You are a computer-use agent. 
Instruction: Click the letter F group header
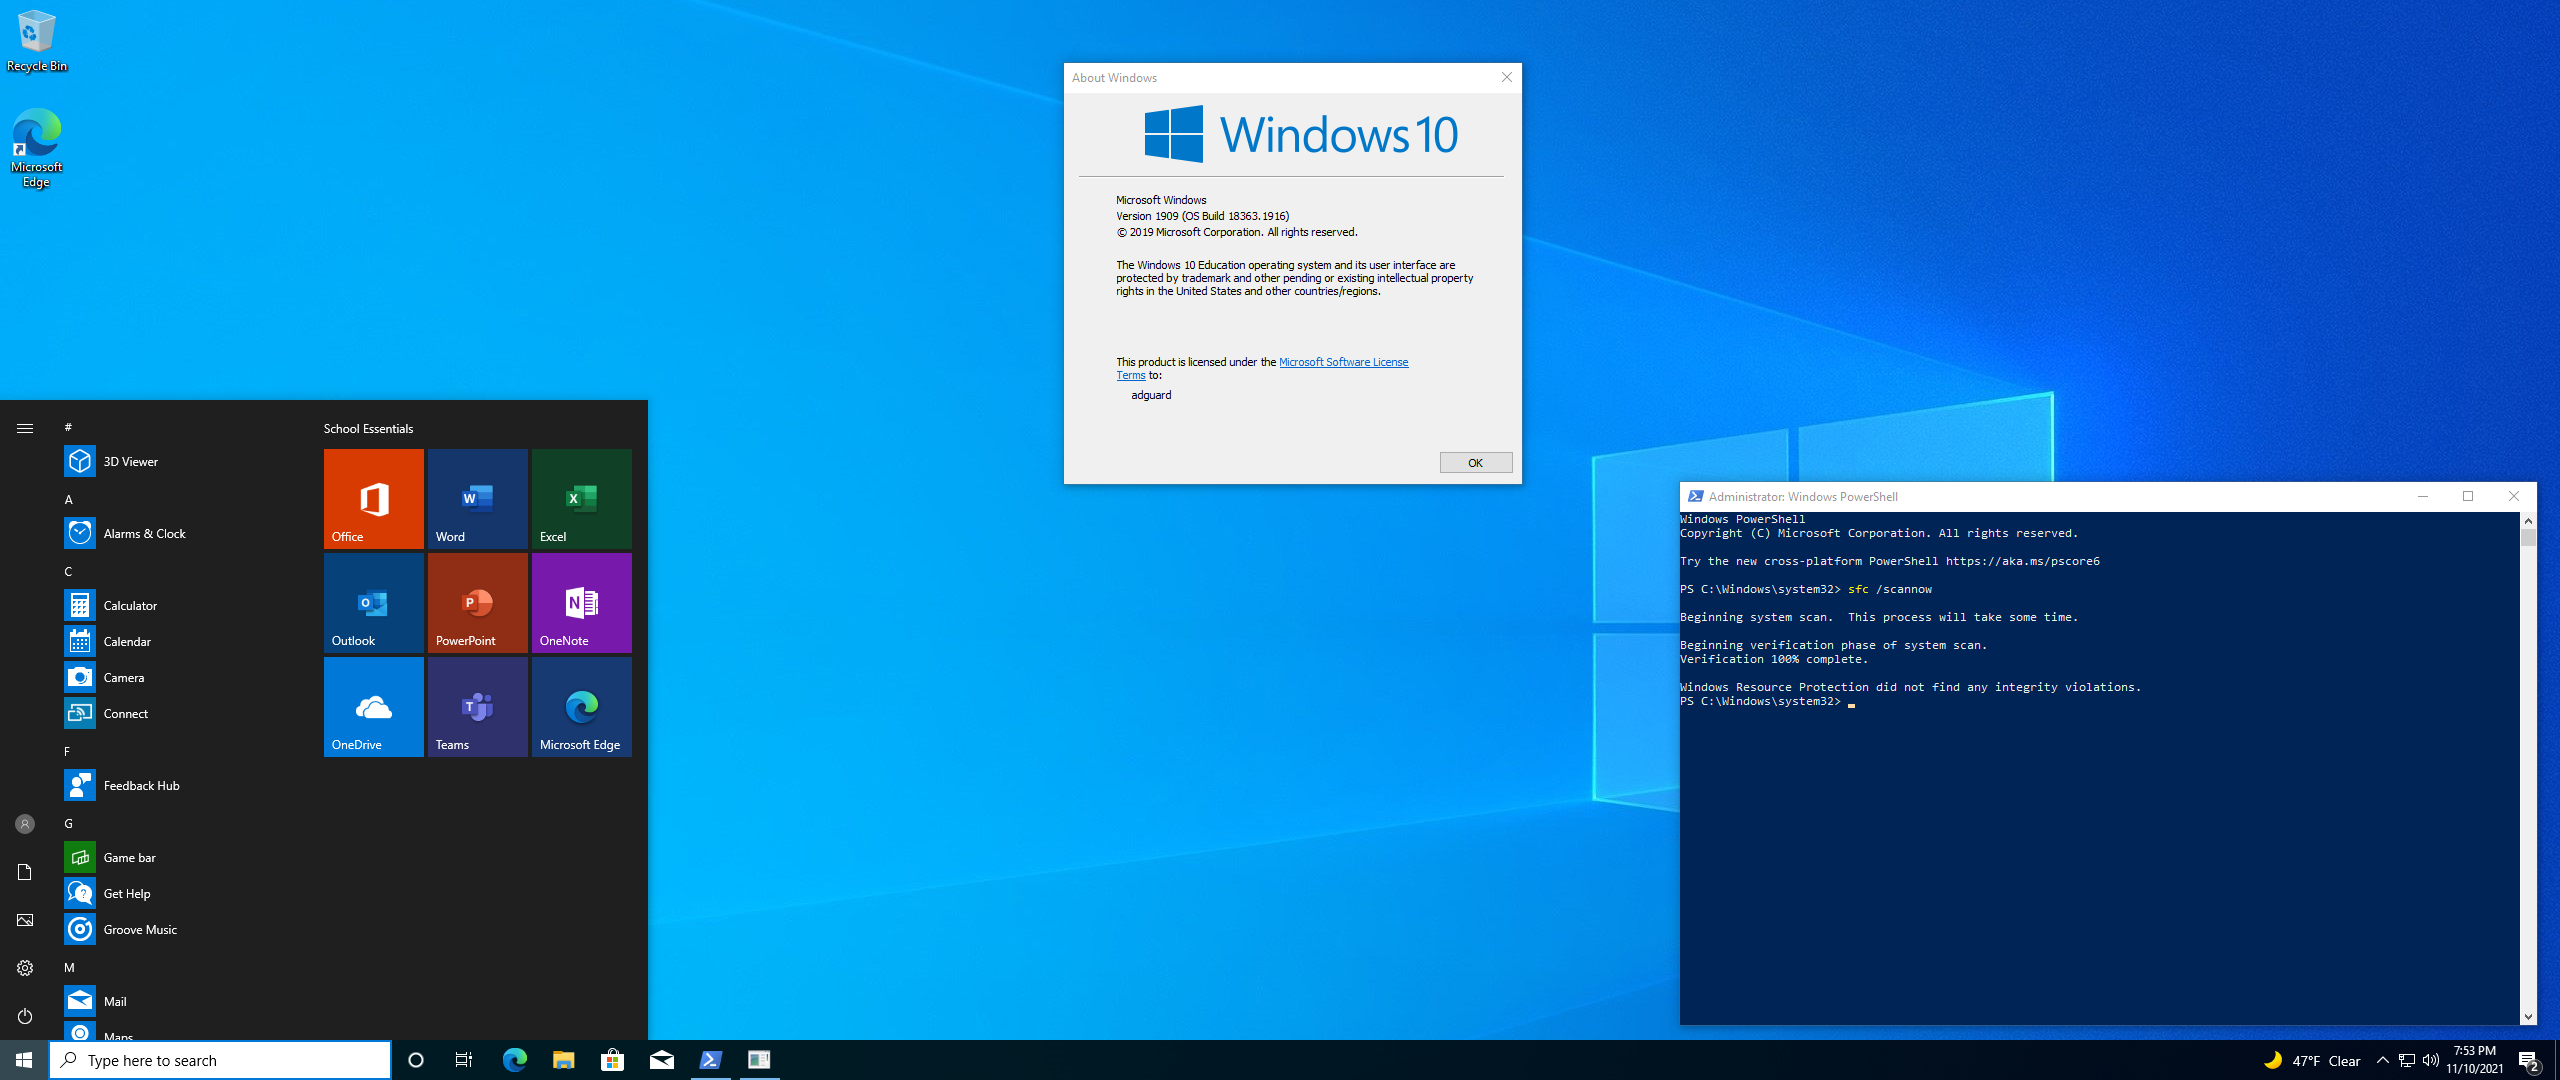click(x=67, y=751)
